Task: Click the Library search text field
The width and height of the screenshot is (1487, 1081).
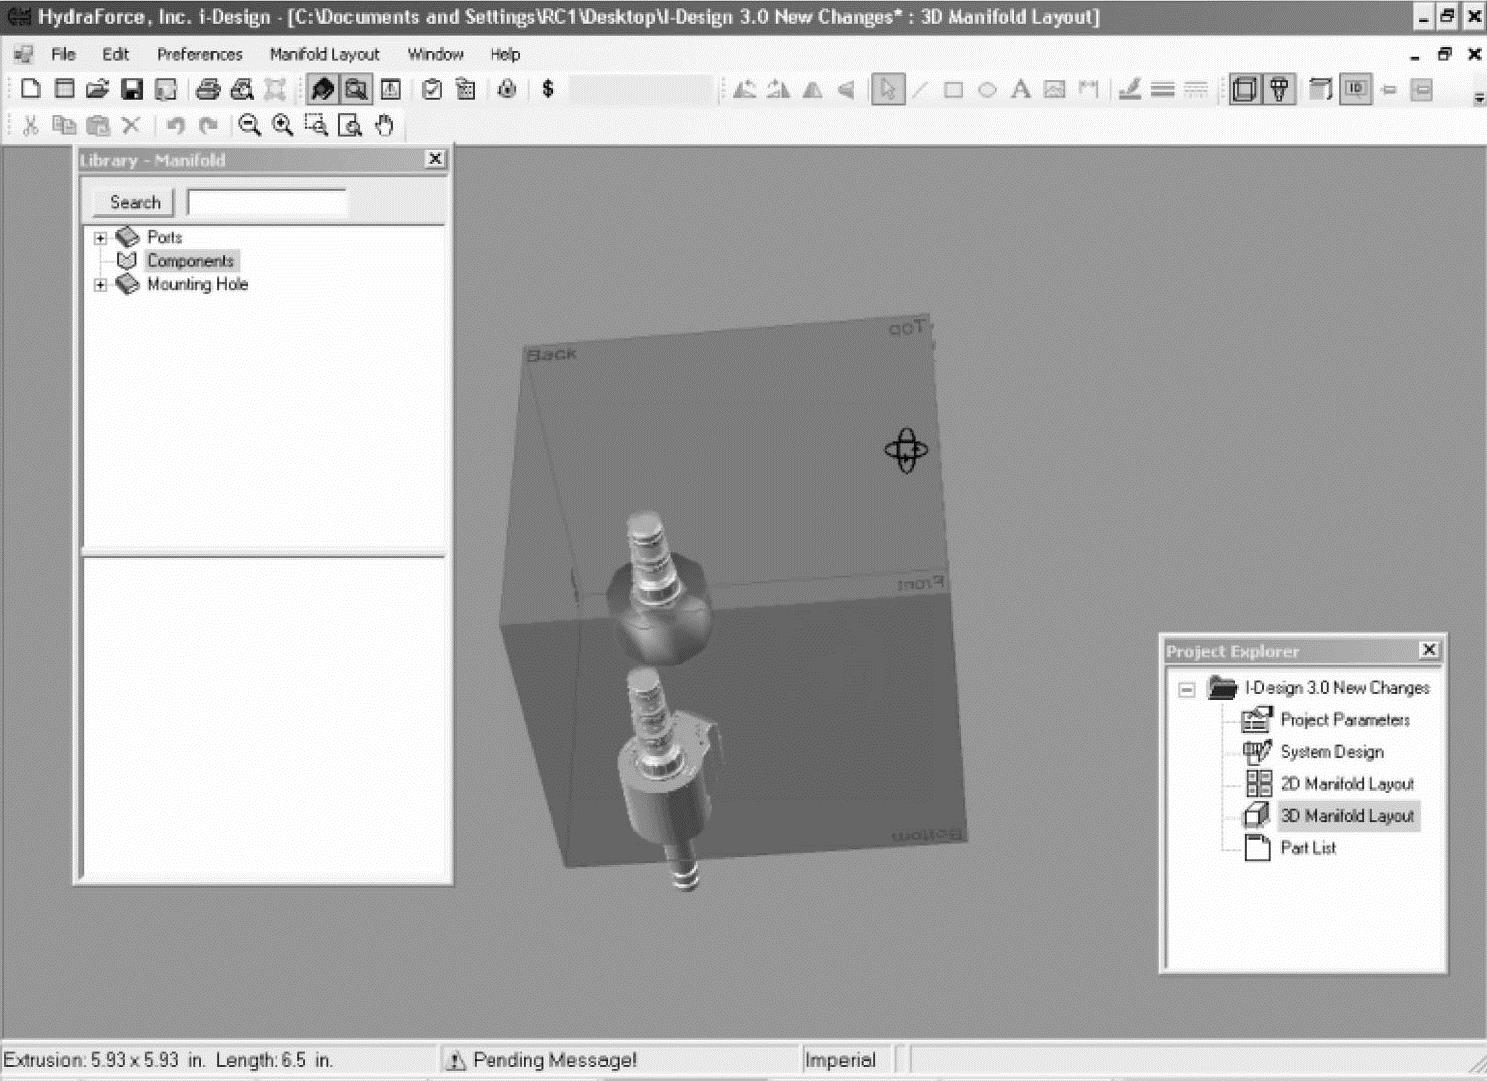Action: (266, 203)
